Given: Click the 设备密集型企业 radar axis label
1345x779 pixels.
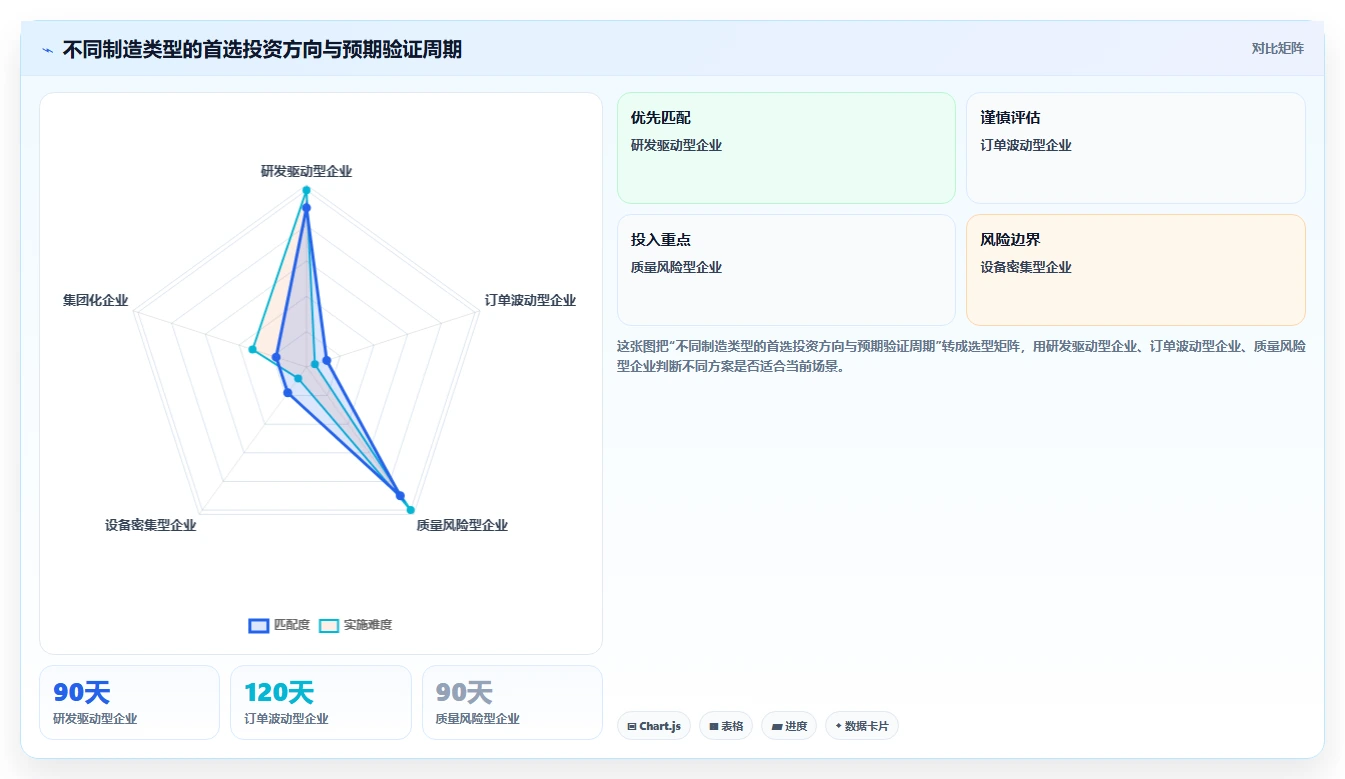Looking at the screenshot, I should (151, 525).
